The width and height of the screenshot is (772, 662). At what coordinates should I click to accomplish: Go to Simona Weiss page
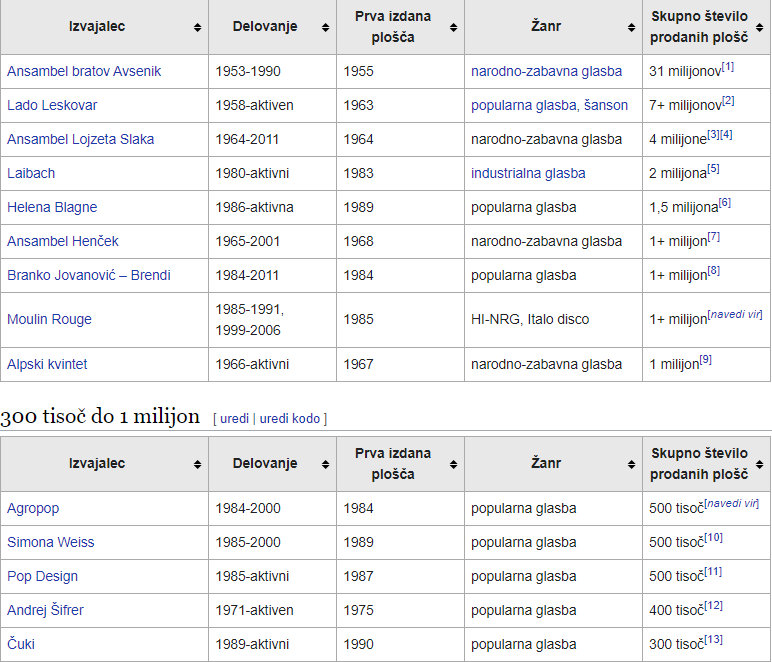[x=50, y=542]
